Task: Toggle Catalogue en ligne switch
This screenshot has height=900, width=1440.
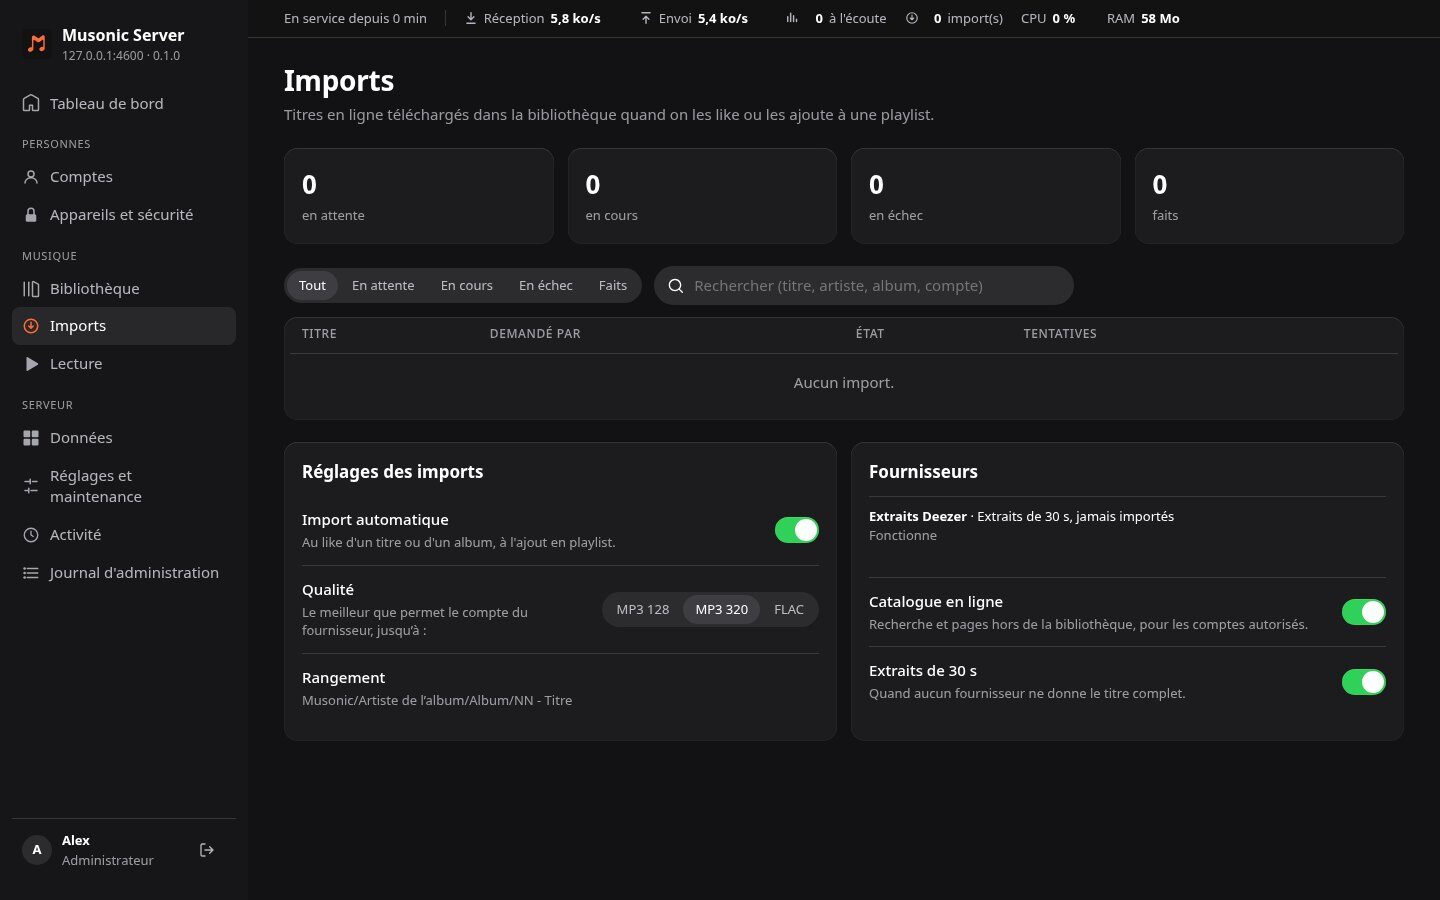Action: coord(1364,612)
